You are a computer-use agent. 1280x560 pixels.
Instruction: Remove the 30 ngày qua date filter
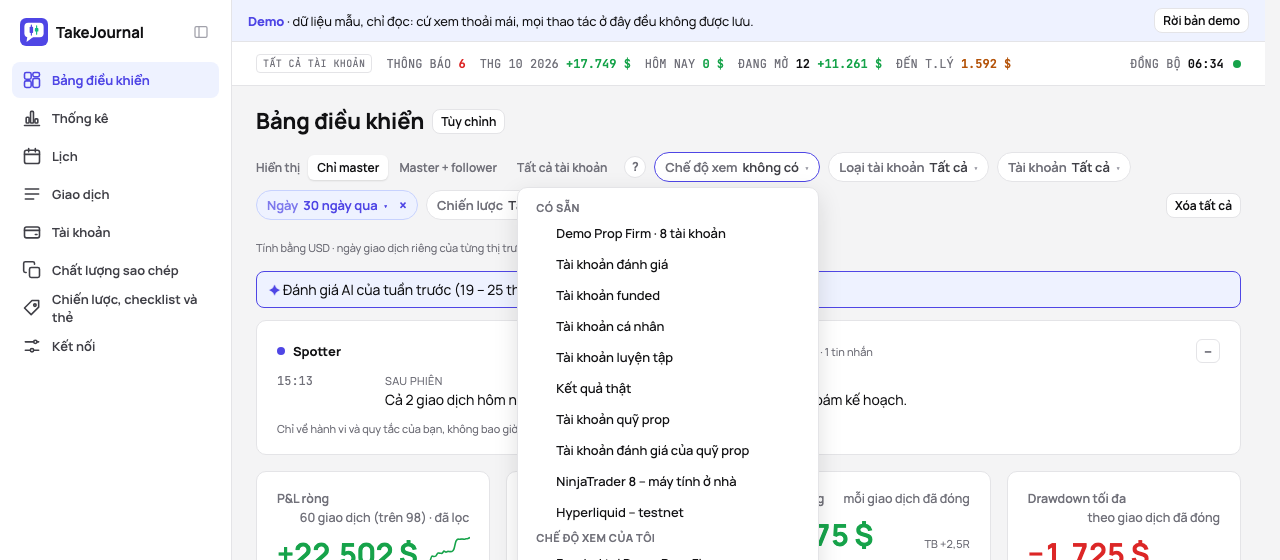[x=403, y=205]
